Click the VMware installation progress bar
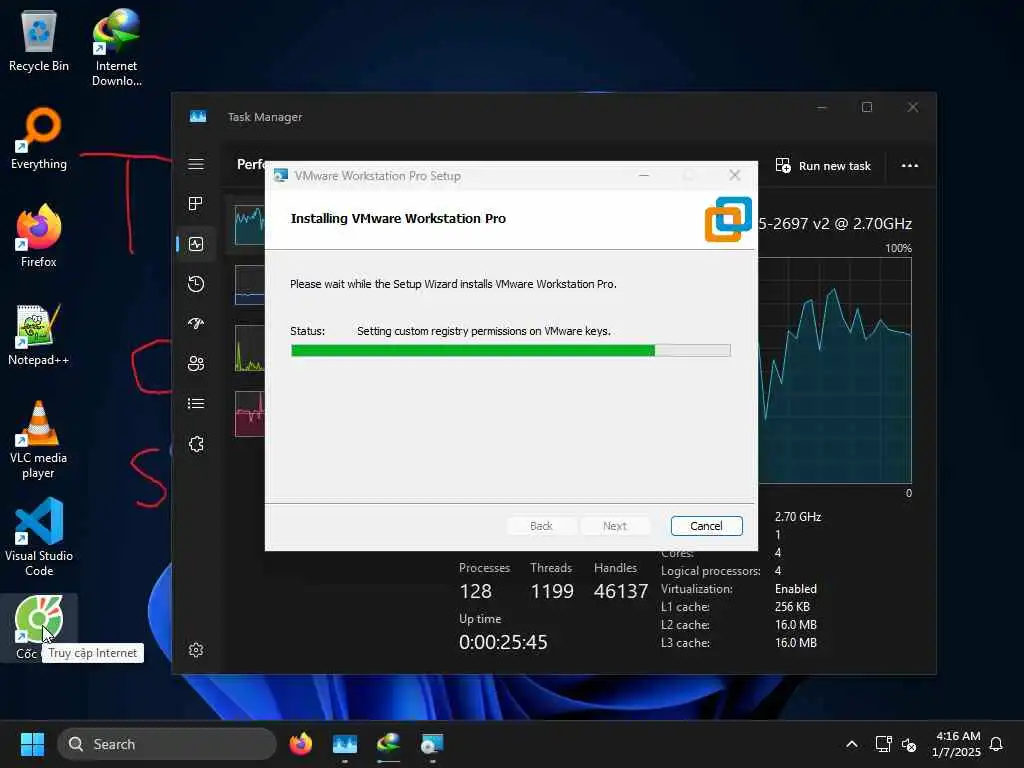This screenshot has width=1024, height=768. (x=510, y=351)
